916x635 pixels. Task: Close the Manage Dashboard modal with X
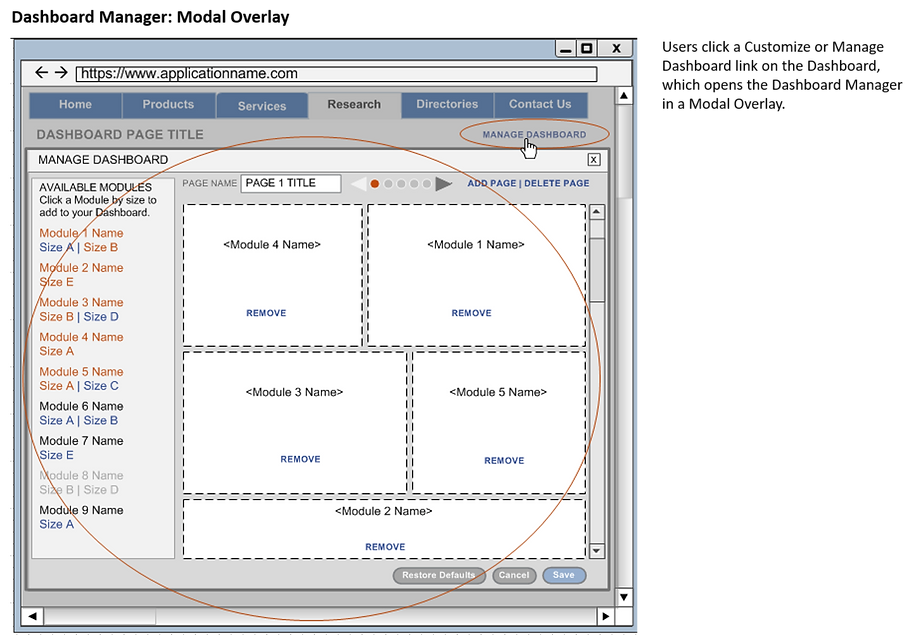pyautogui.click(x=594, y=159)
